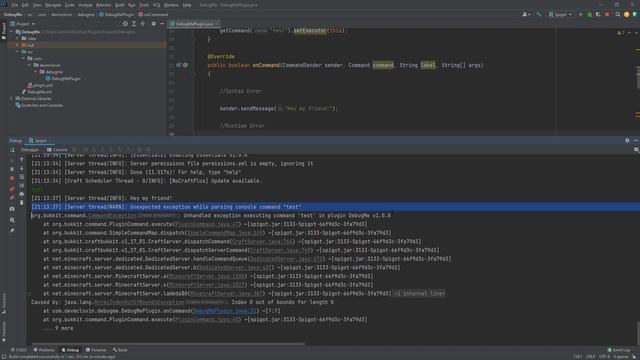
Task: Select DebugMePlugin class in tree
Action: coord(63,78)
